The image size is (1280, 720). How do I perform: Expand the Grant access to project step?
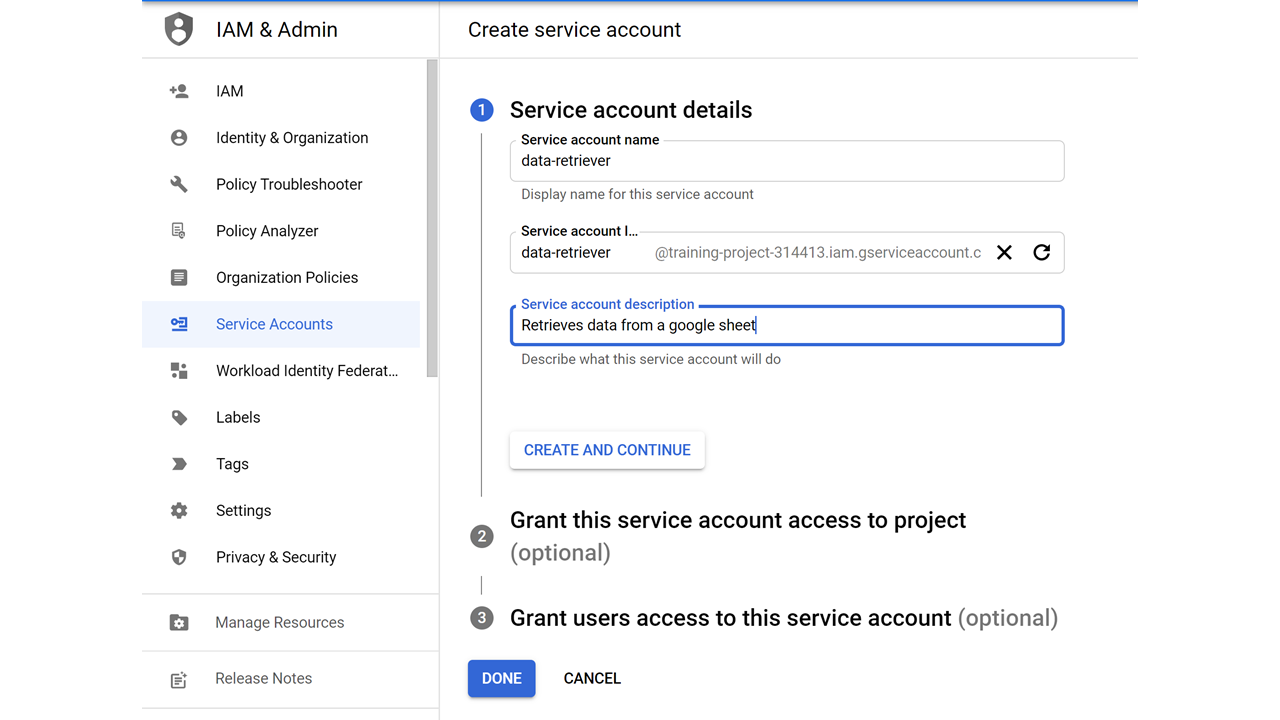[x=738, y=520]
